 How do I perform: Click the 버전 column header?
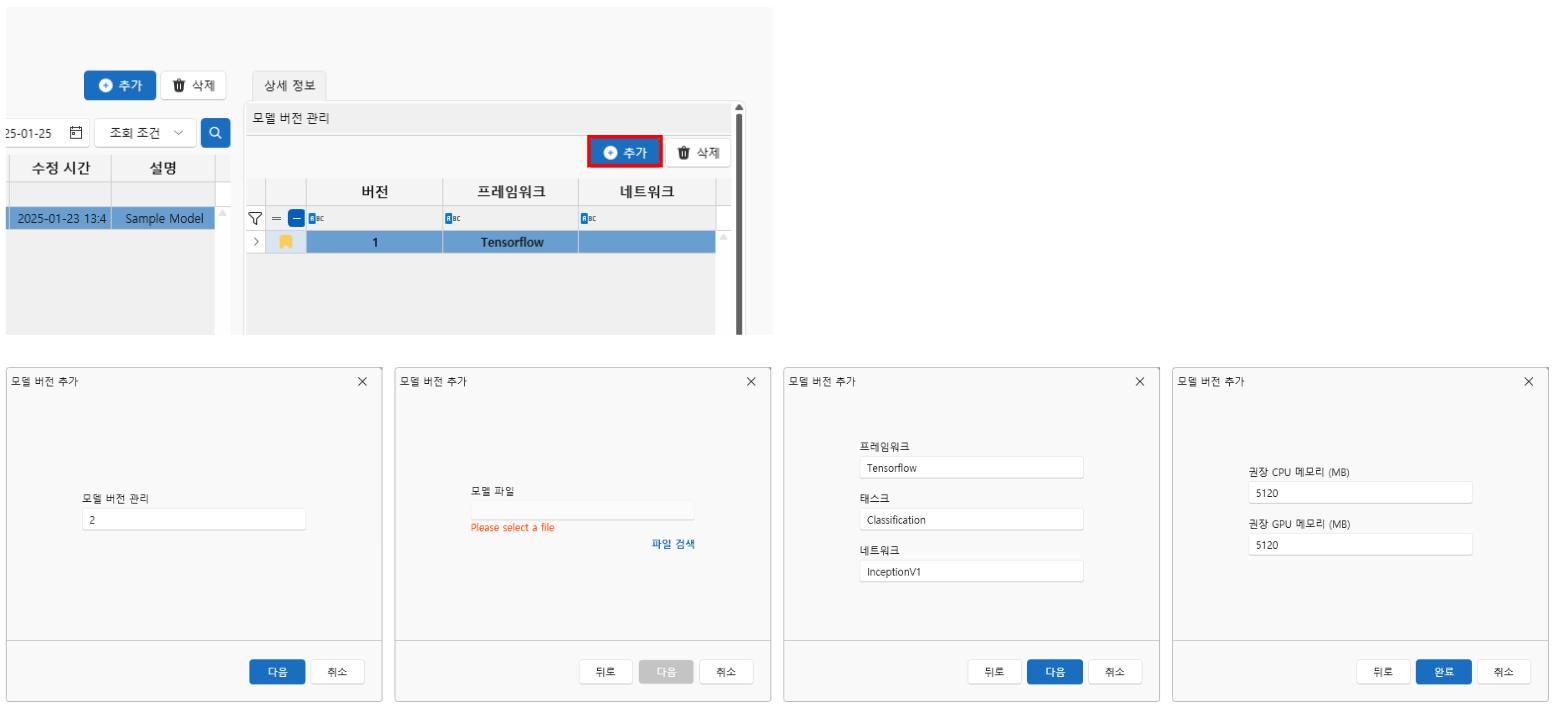374,192
